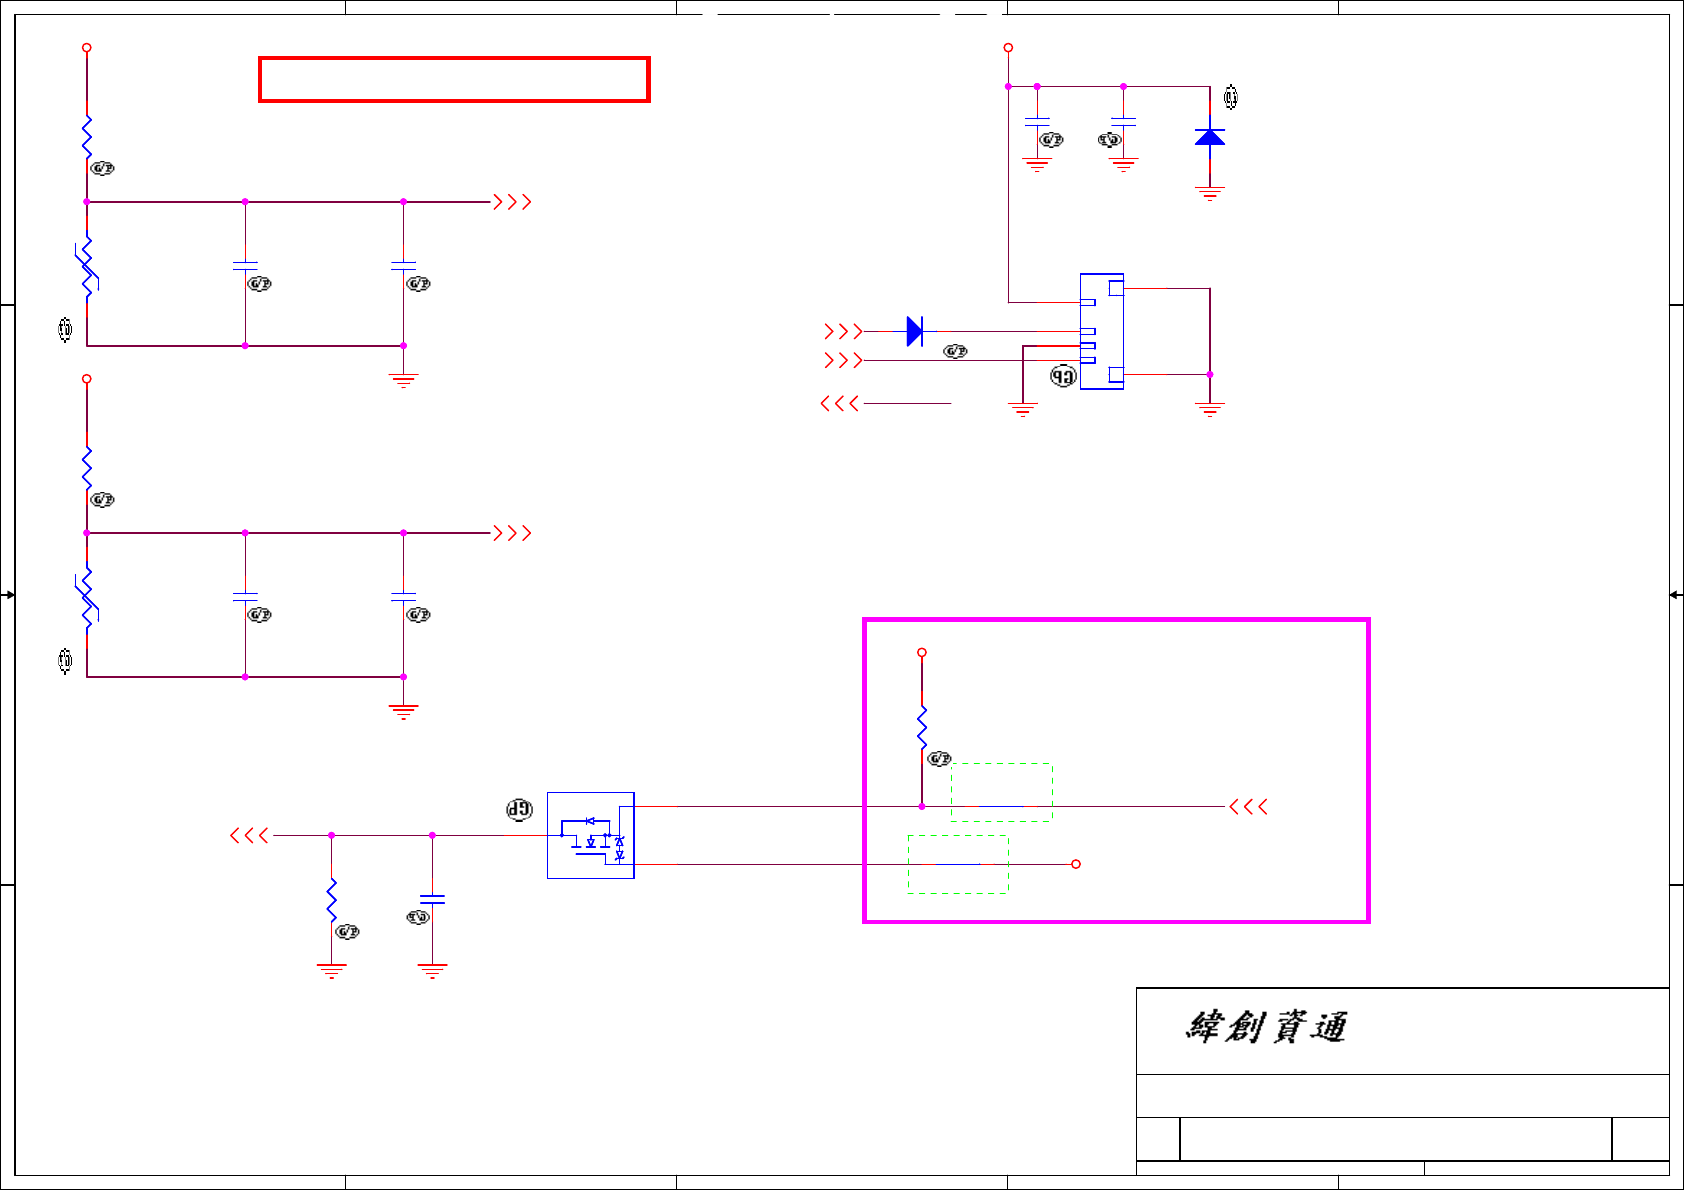Click the wide empty title field in title block

[1396, 1139]
